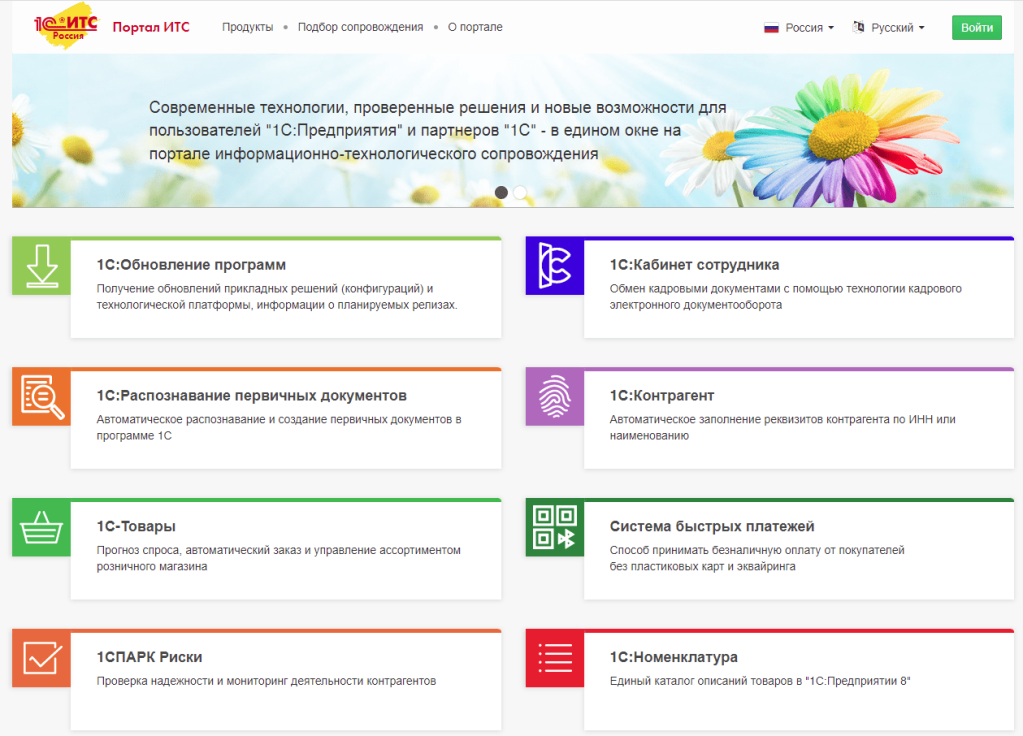Click the green shopping basket 1С-Товары icon
This screenshot has height=736, width=1023.
[x=41, y=528]
